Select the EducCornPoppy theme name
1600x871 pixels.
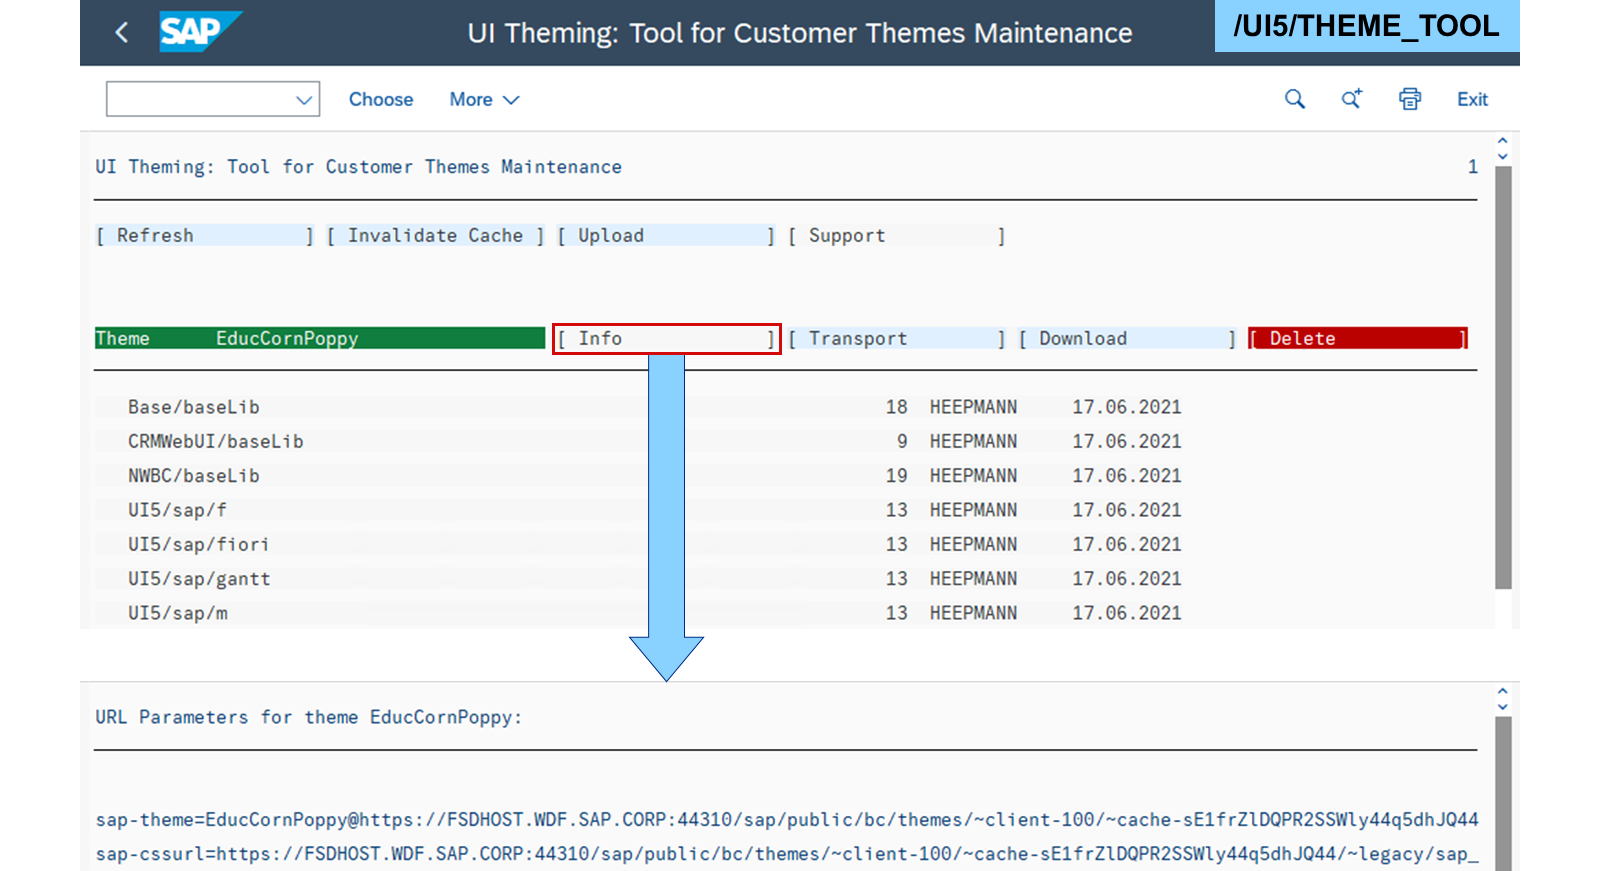coord(287,339)
